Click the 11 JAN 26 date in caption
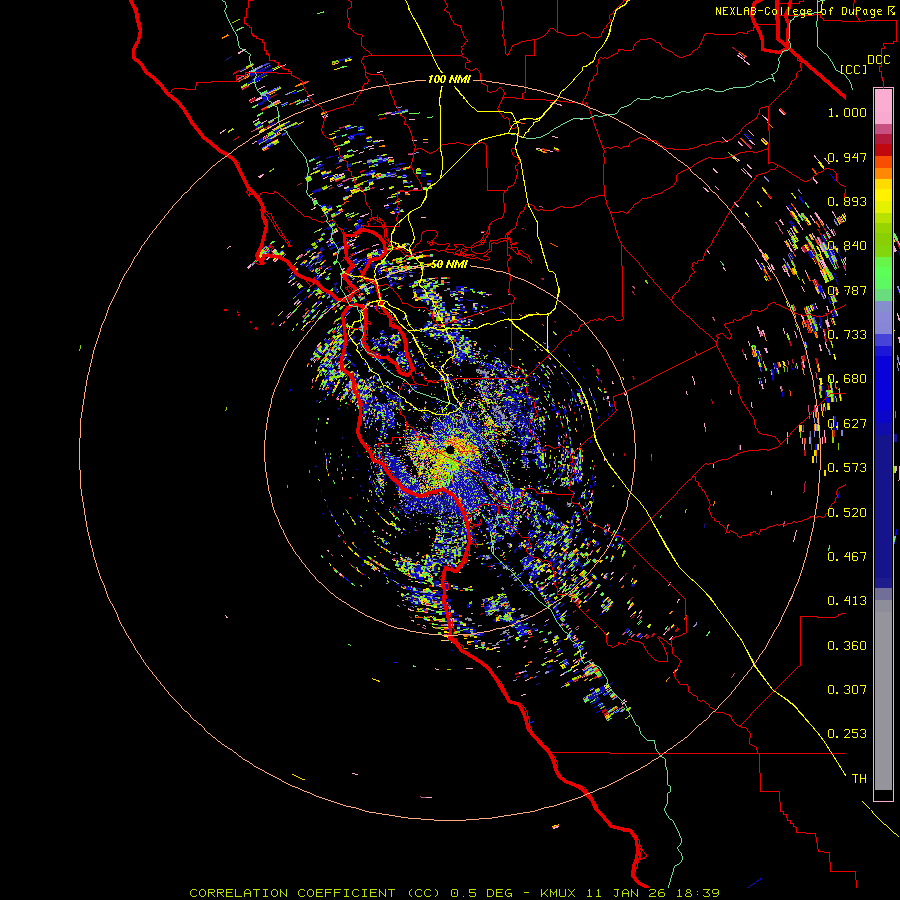 (x=628, y=893)
